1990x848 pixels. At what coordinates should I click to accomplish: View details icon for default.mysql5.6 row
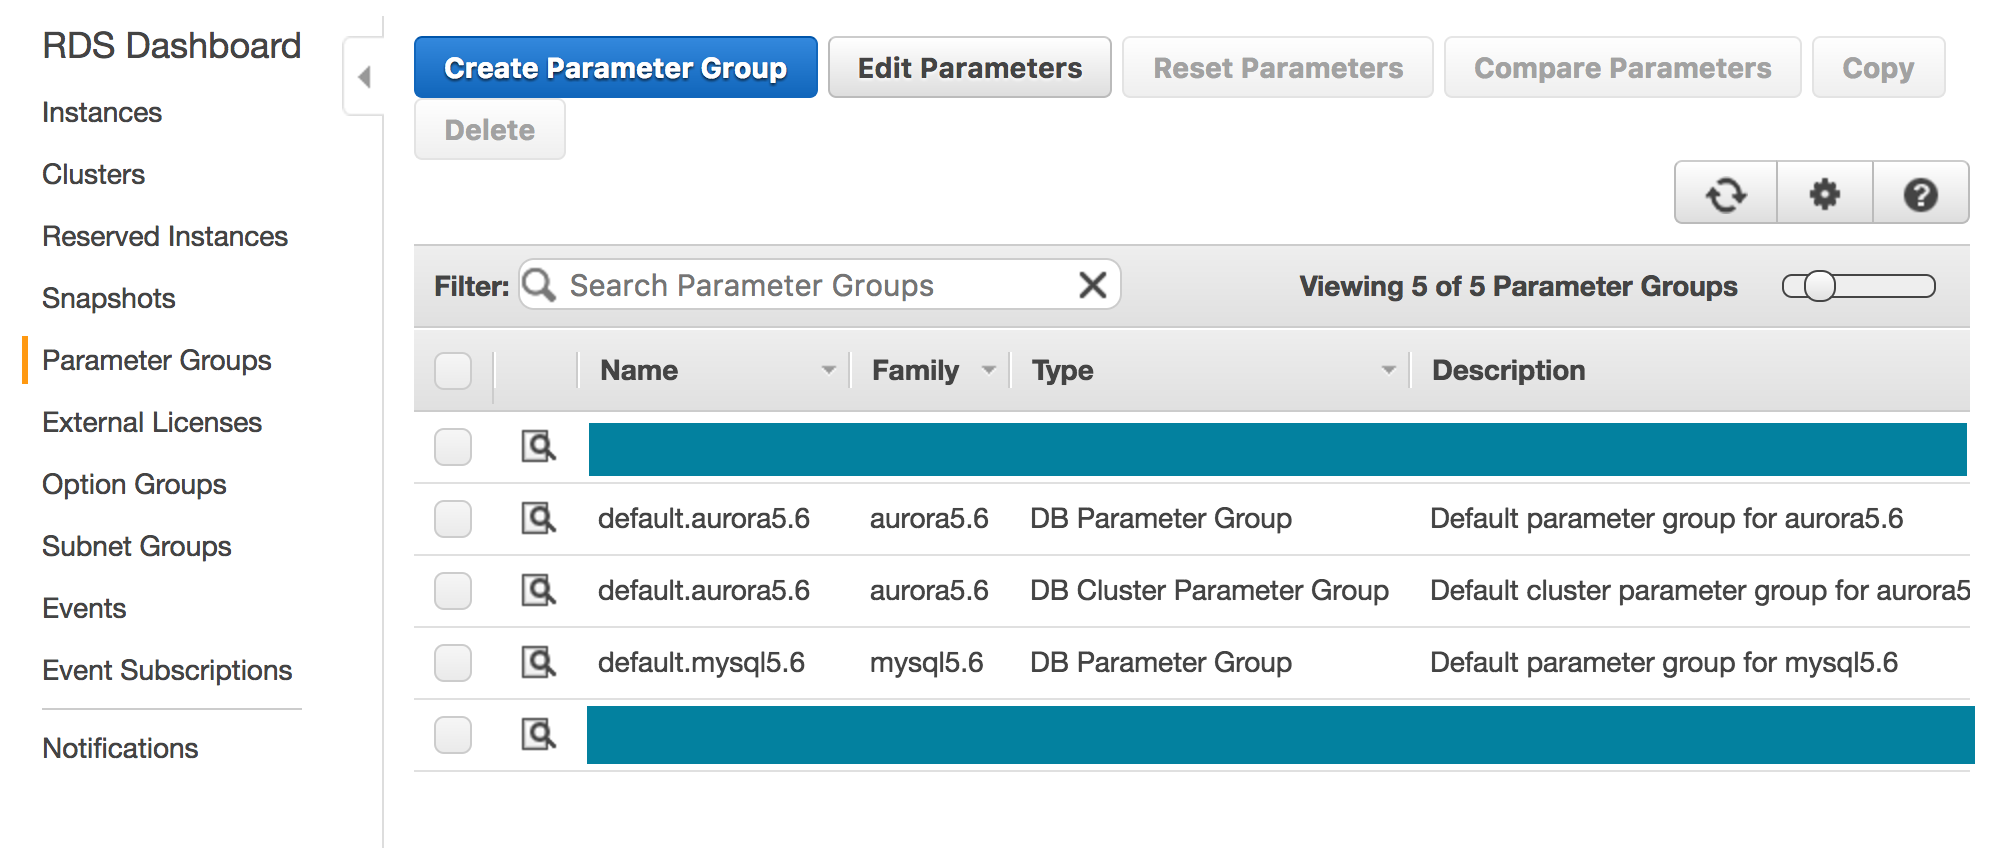coord(538,662)
